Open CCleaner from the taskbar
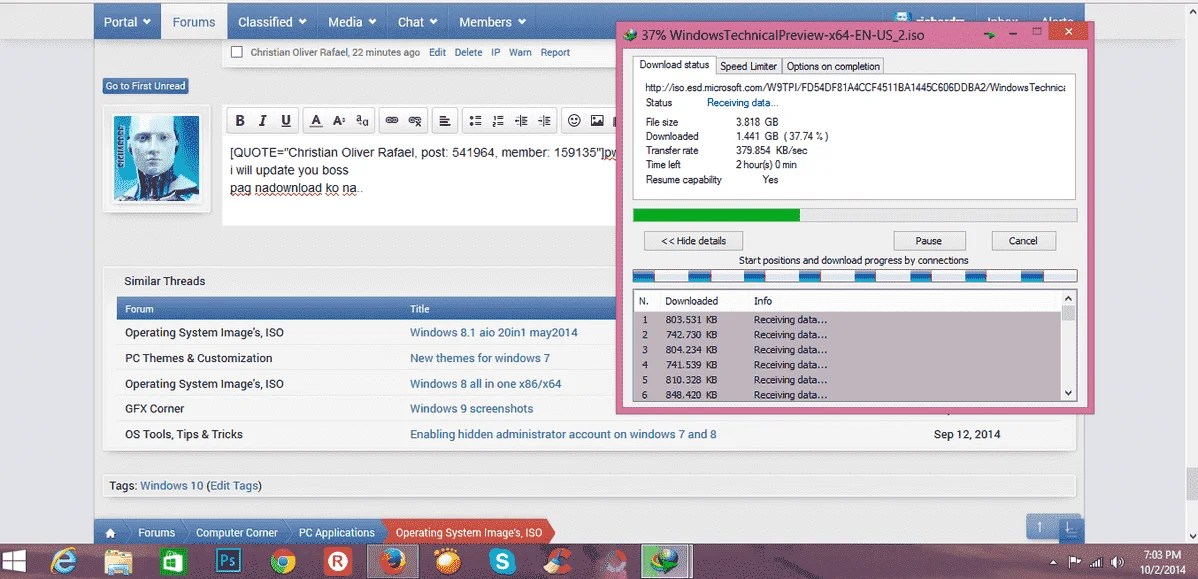The width and height of the screenshot is (1198, 579). 558,562
